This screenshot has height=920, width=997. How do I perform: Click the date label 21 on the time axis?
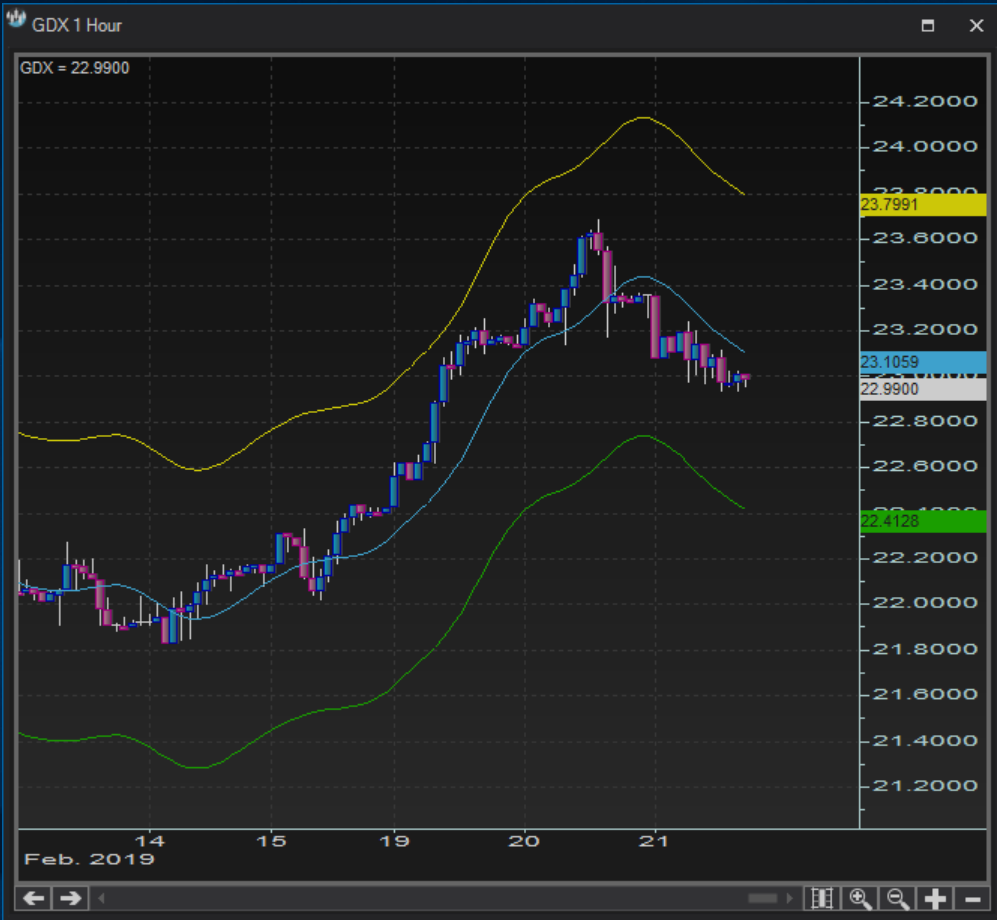coord(654,842)
